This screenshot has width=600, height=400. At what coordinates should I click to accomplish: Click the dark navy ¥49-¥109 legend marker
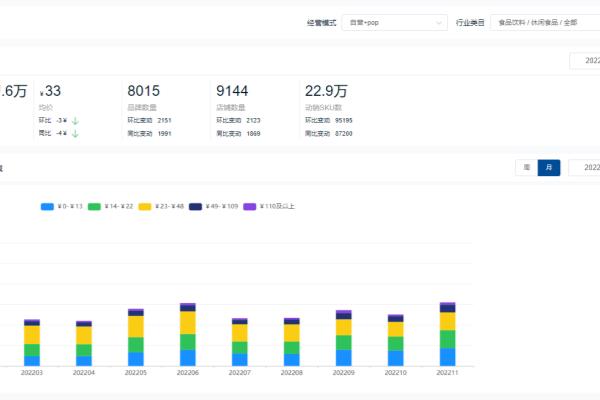tap(196, 207)
